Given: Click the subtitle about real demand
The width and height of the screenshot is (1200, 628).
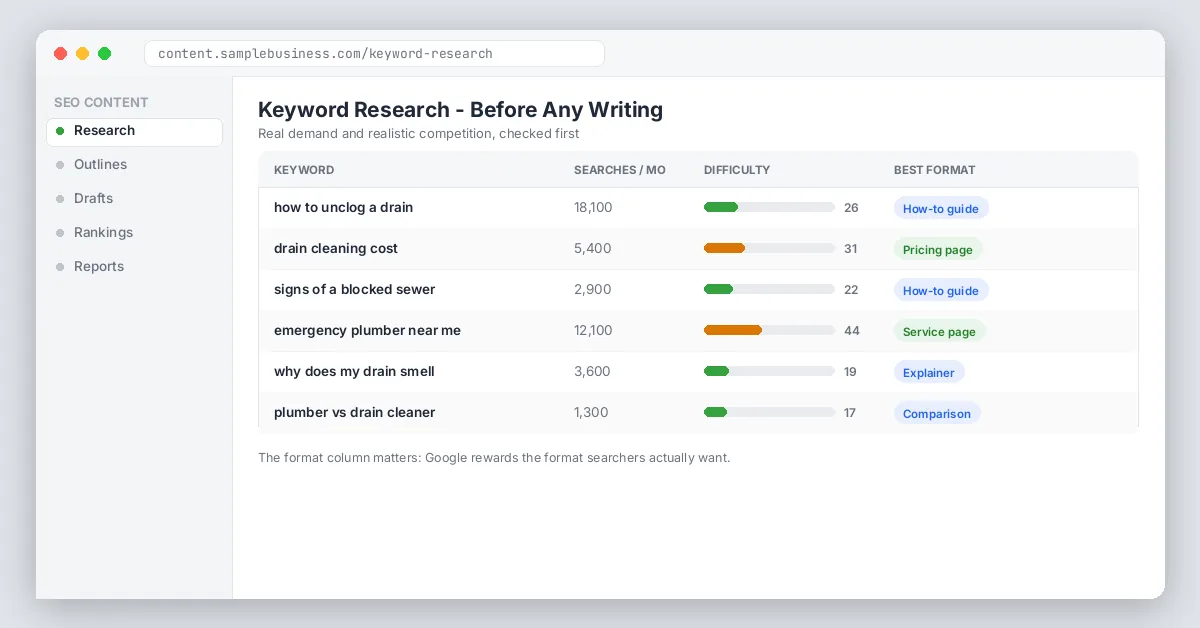Looking at the screenshot, I should [x=418, y=134].
